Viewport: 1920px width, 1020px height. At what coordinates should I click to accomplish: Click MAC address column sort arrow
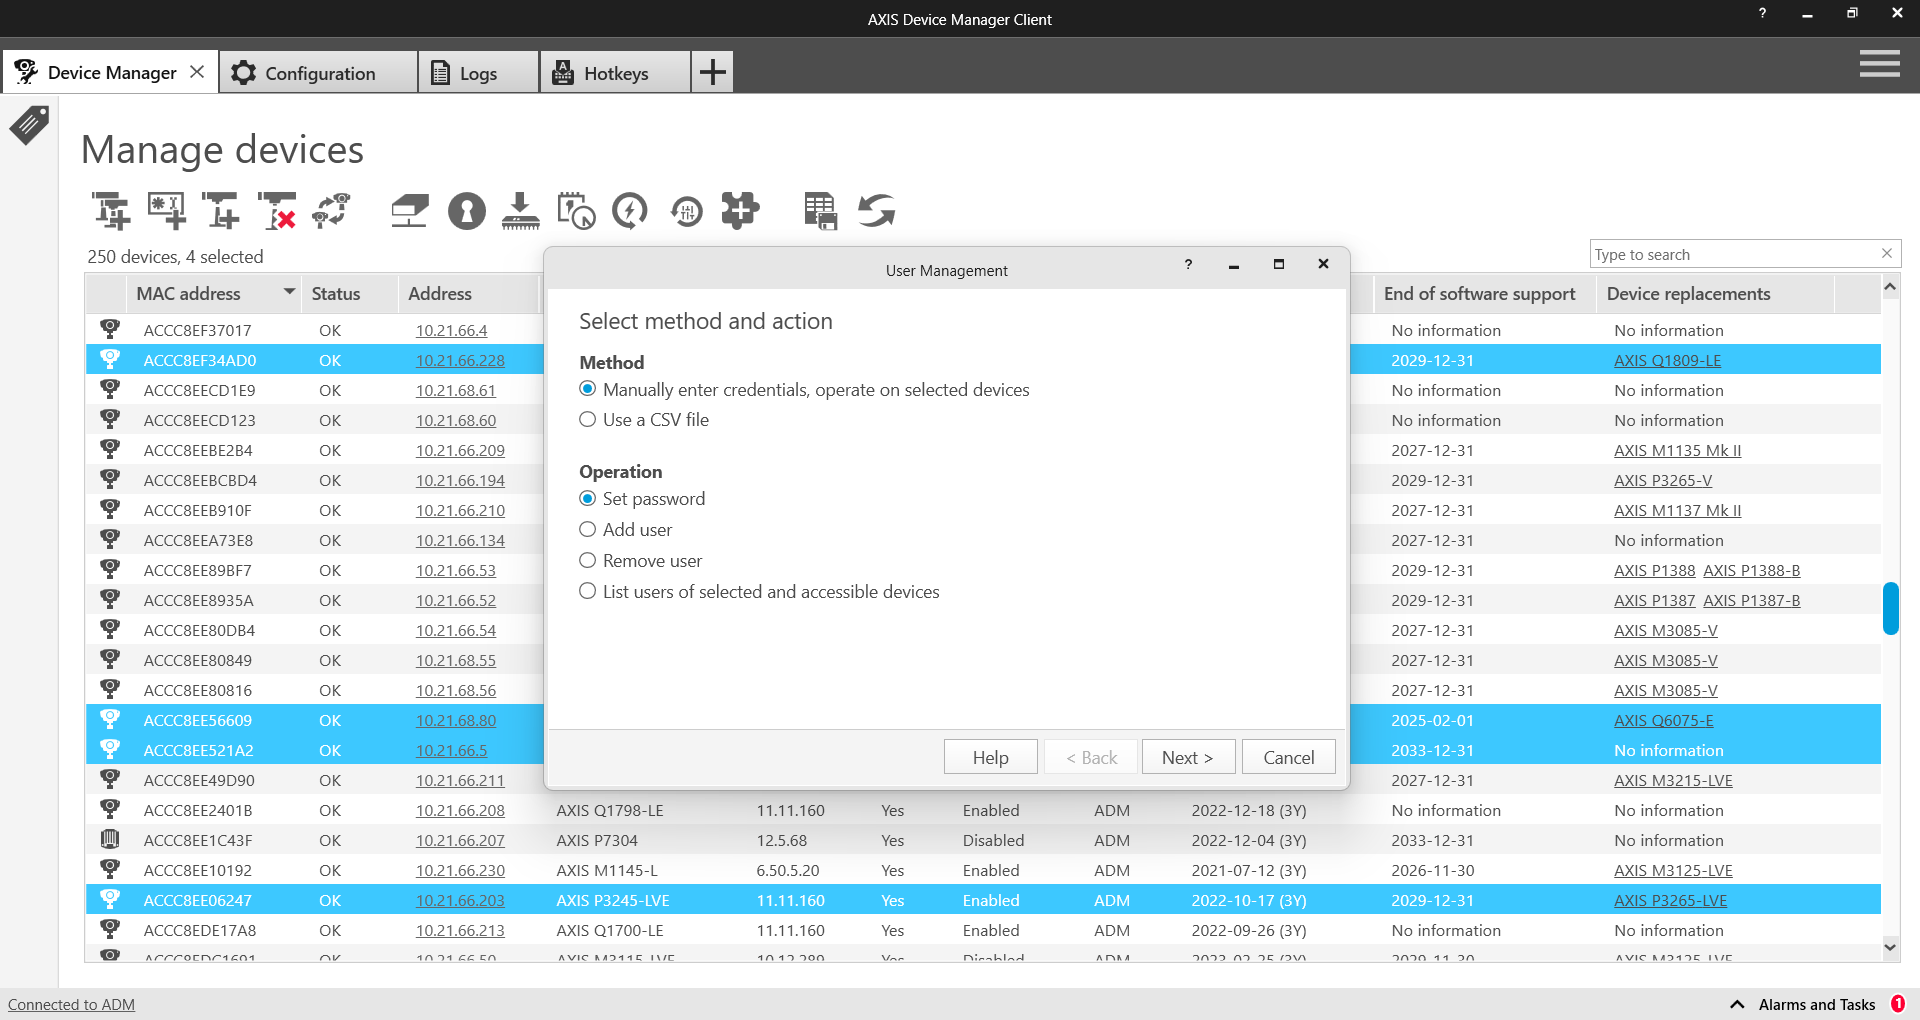pyautogui.click(x=289, y=292)
